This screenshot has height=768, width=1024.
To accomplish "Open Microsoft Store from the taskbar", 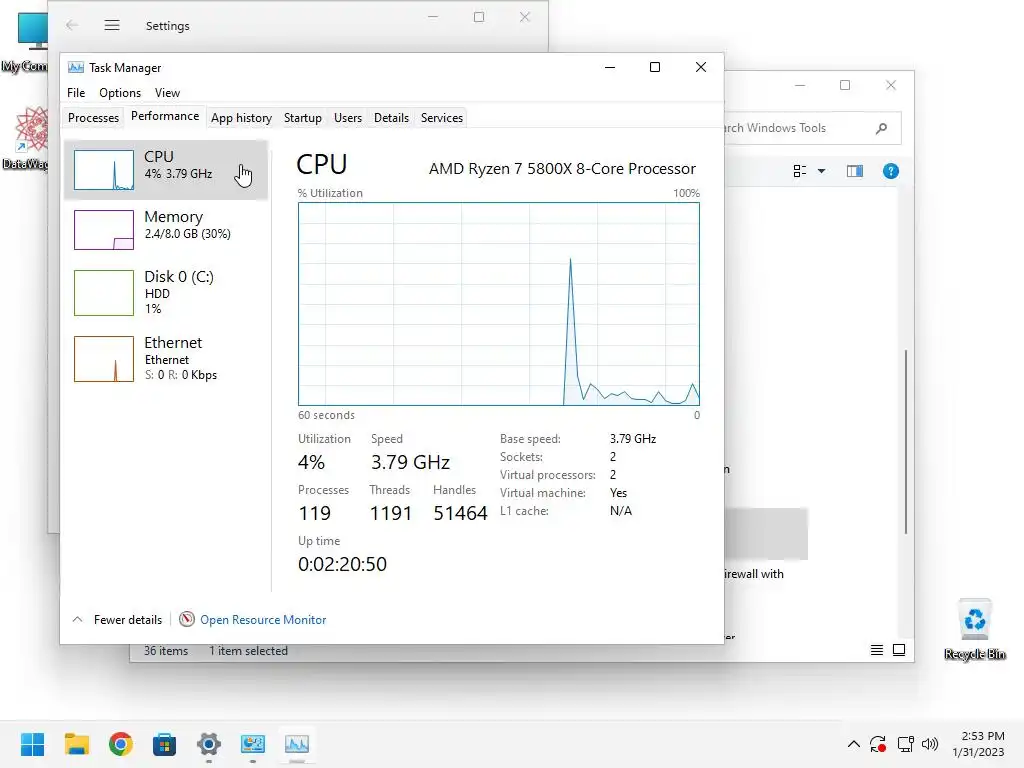I will click(x=165, y=744).
